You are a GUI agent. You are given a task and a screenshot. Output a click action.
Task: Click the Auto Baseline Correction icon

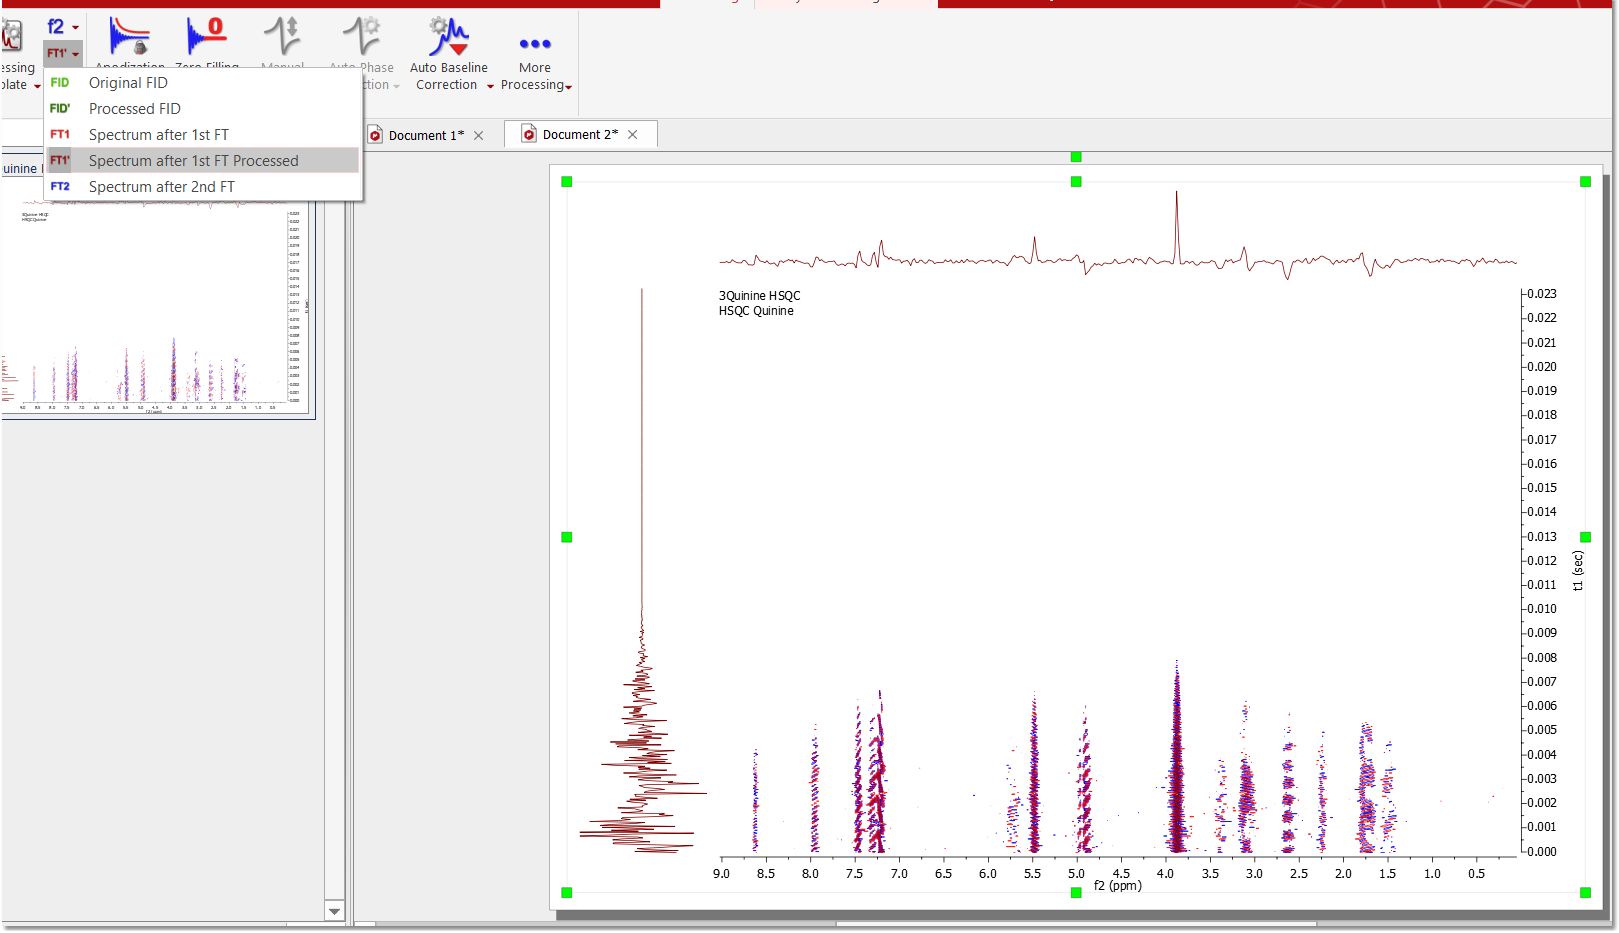[449, 37]
